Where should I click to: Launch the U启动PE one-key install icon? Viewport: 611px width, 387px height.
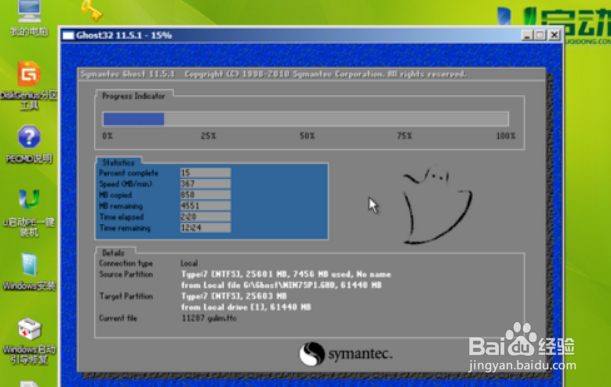29,199
